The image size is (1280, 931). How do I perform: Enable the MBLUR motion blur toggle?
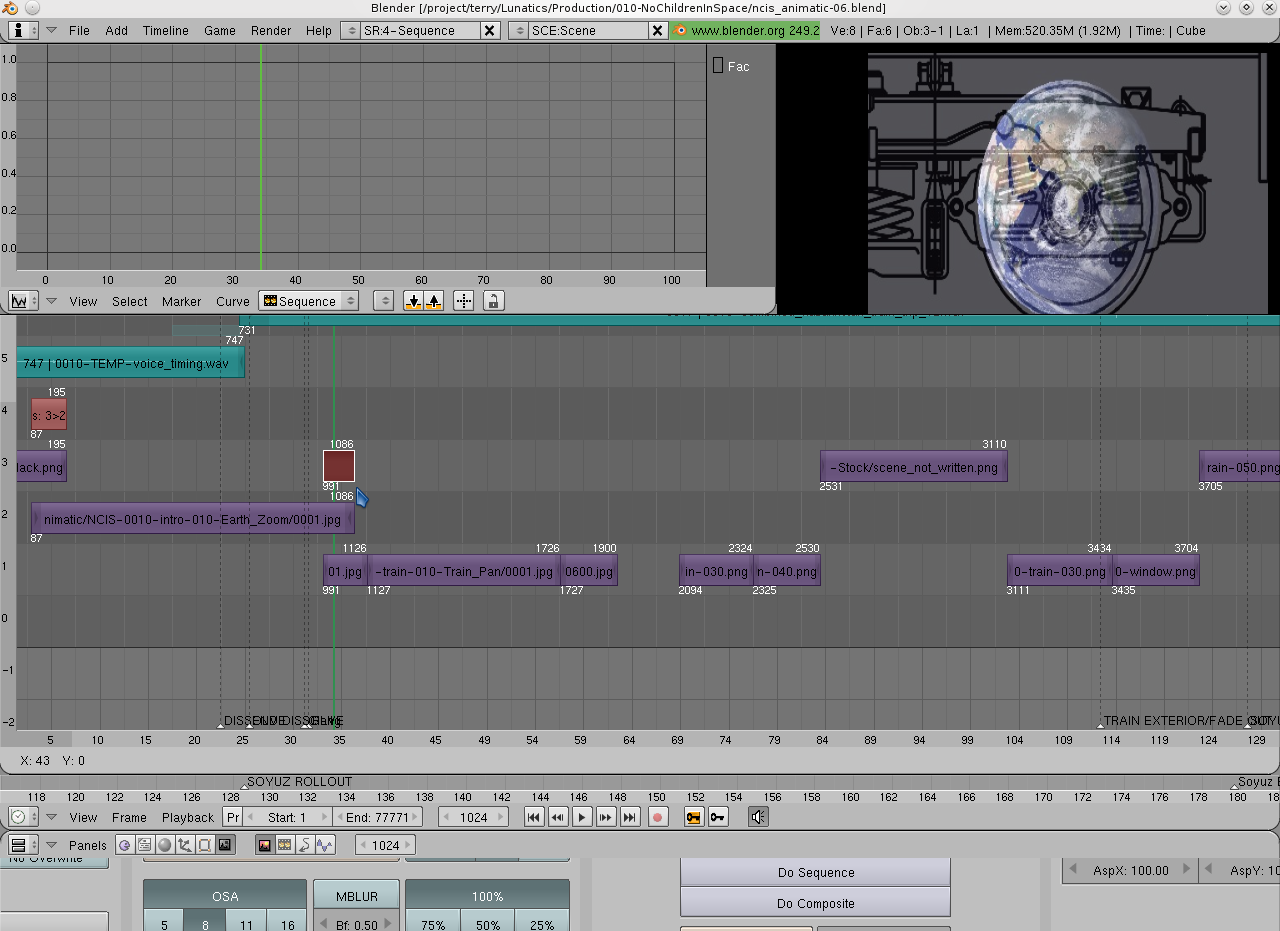tap(356, 896)
